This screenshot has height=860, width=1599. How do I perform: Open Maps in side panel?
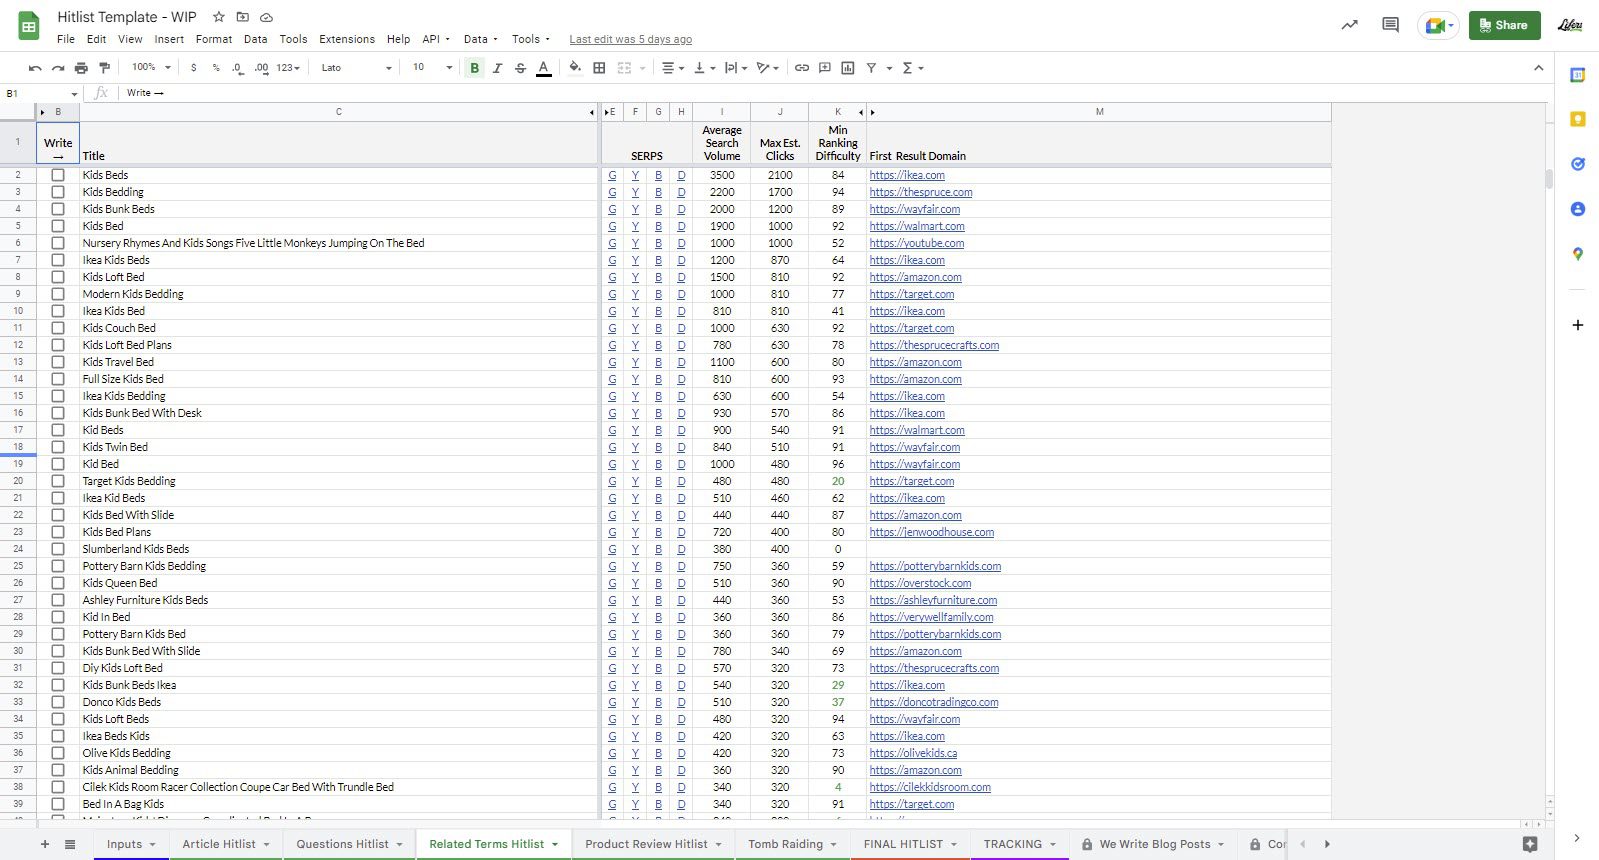(1578, 254)
